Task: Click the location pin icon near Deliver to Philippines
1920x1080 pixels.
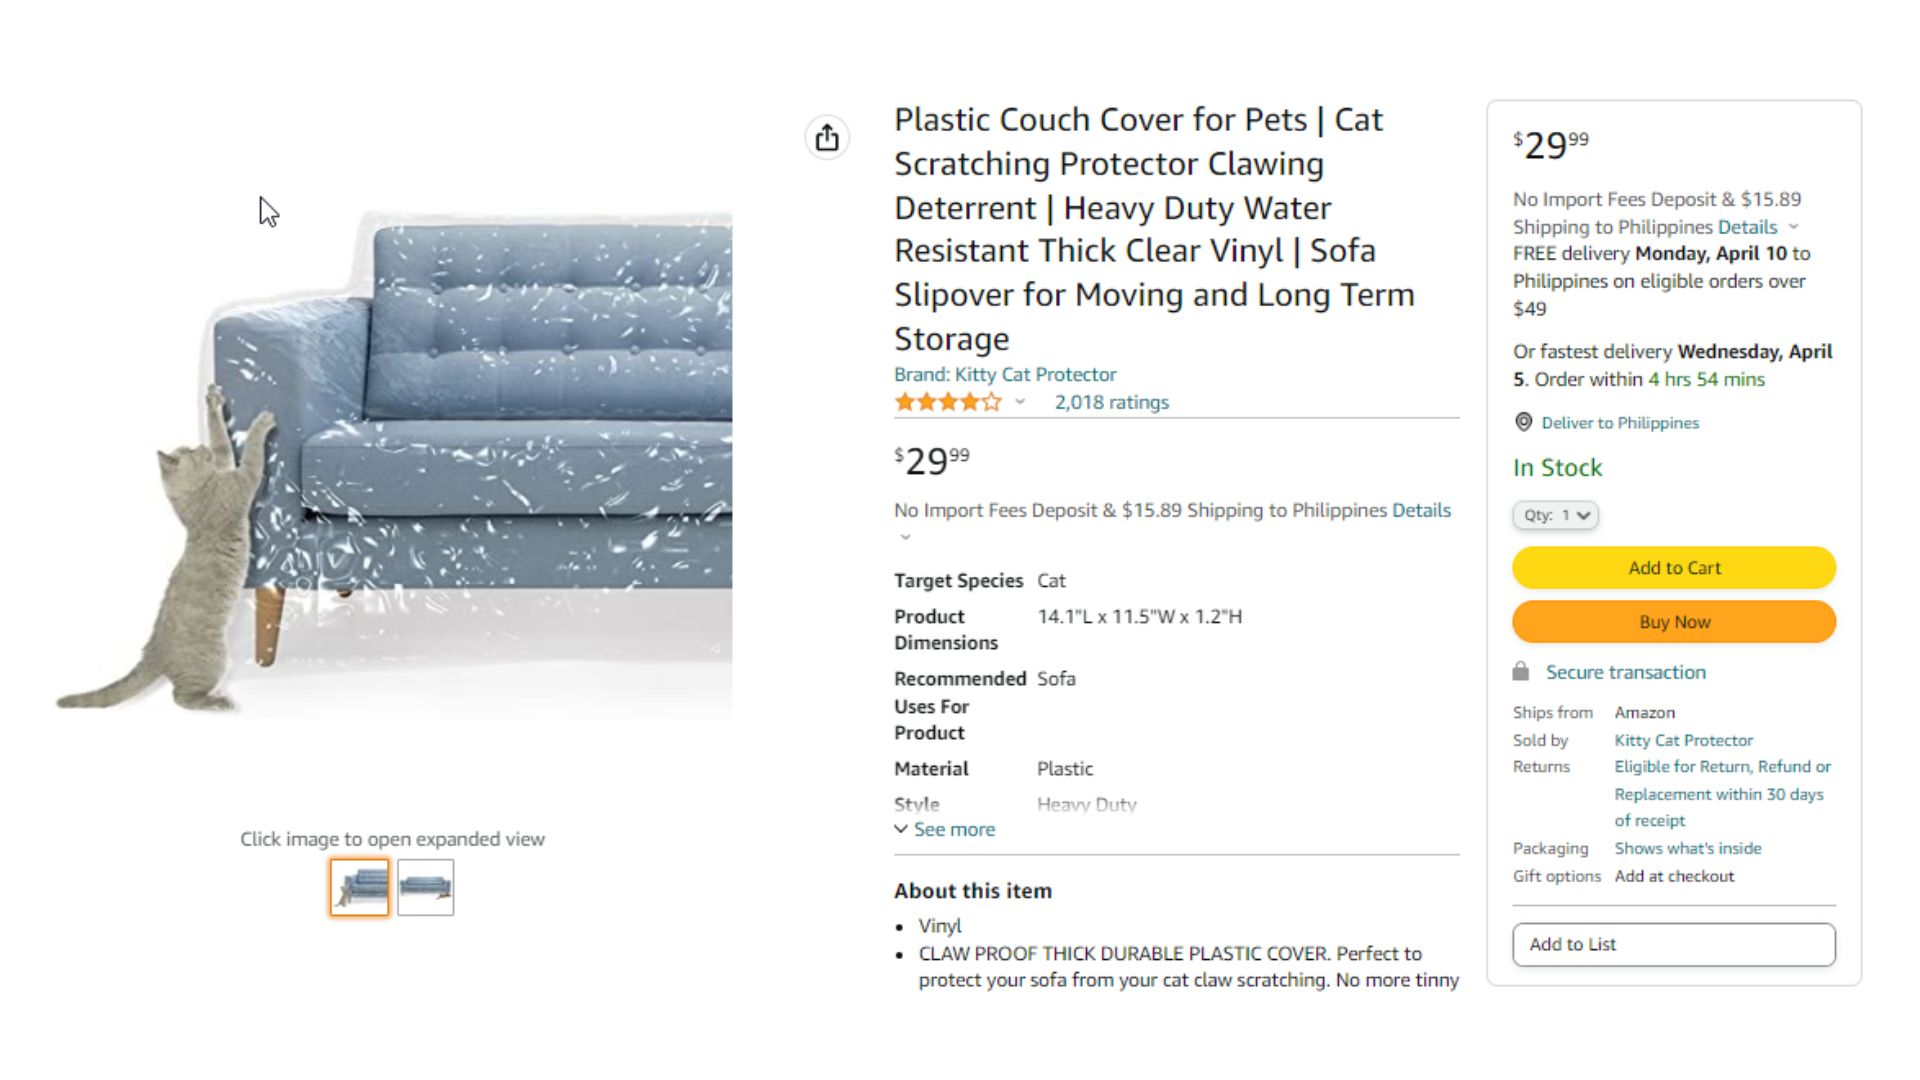Action: 1523,422
